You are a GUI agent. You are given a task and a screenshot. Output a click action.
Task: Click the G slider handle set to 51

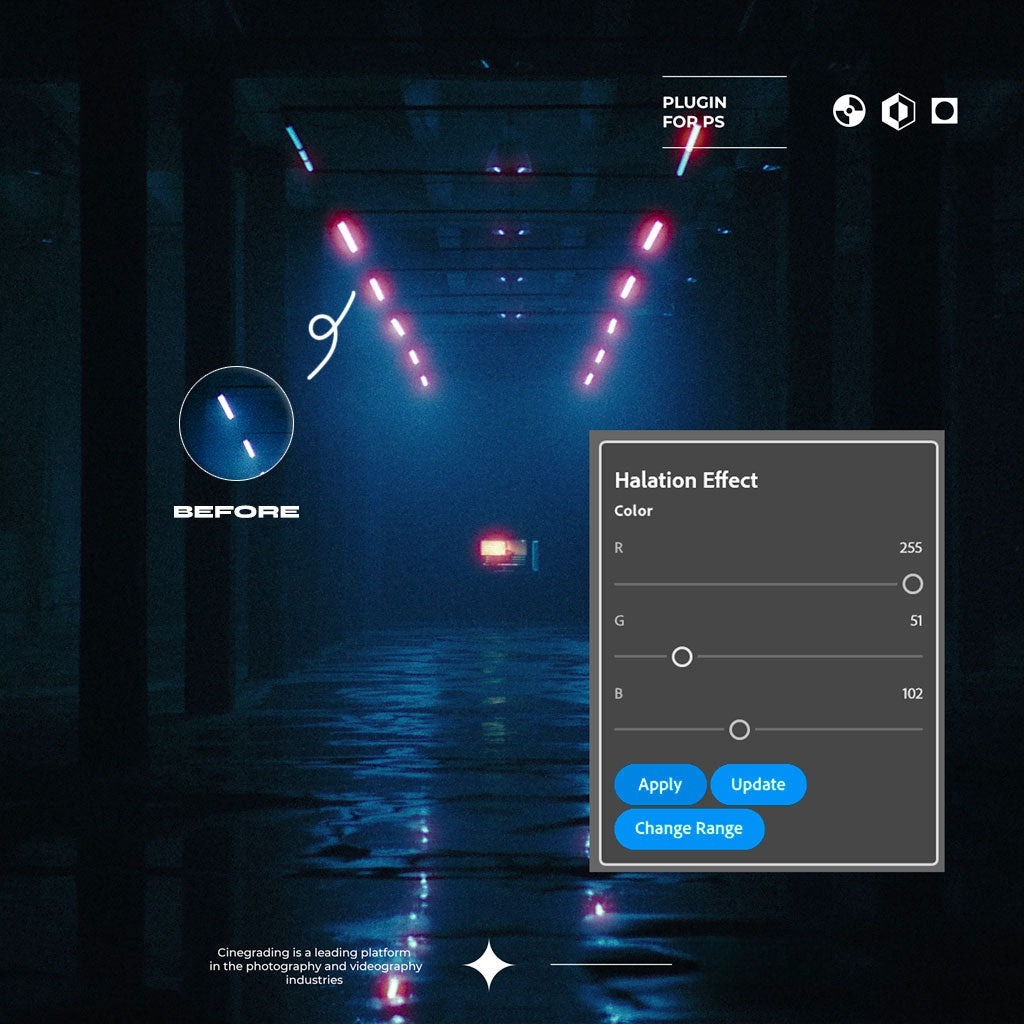pyautogui.click(x=683, y=657)
